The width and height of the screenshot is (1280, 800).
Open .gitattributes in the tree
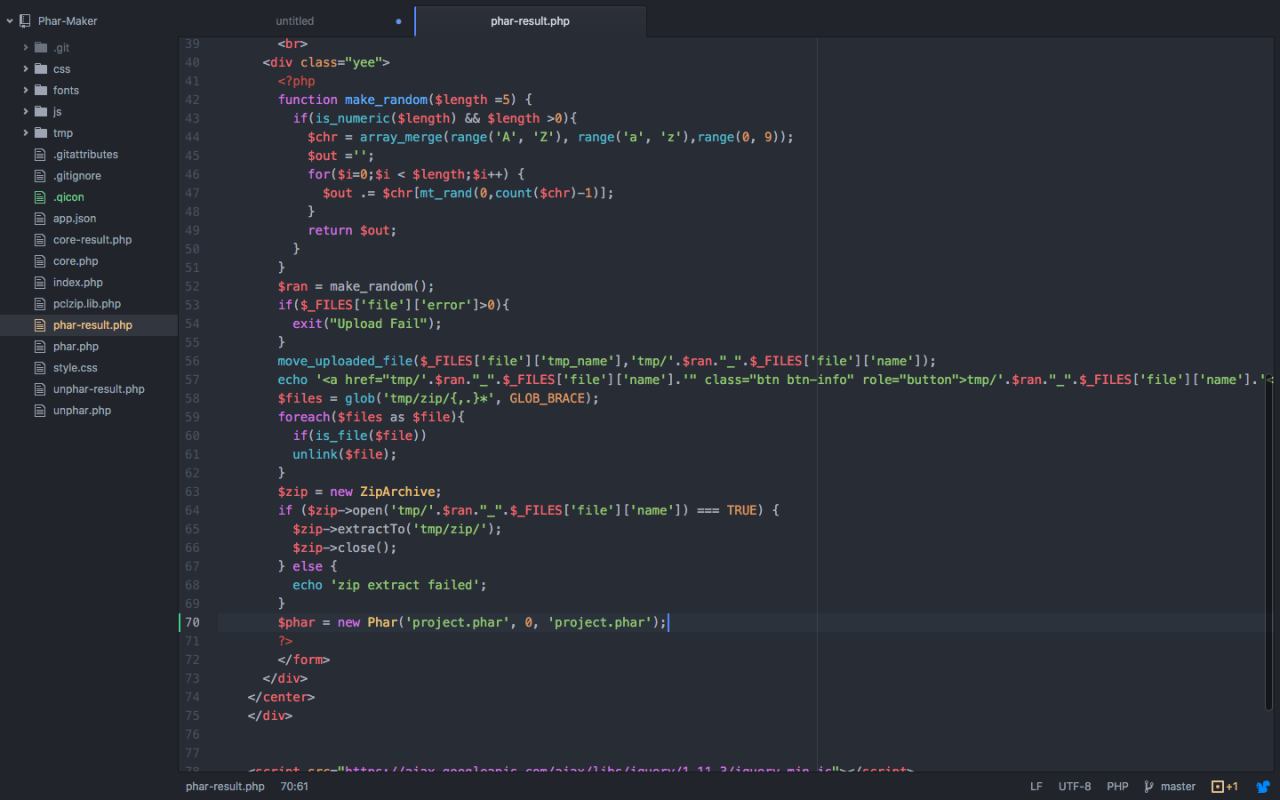[85, 154]
